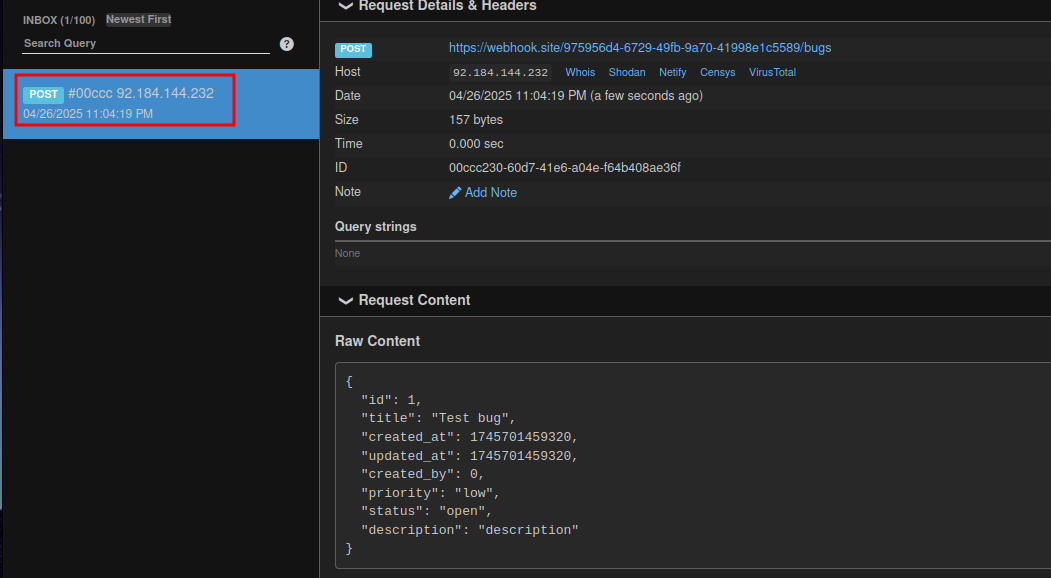Click the size value 157 bytes
Image resolution: width=1051 pixels, height=578 pixels.
[476, 120]
